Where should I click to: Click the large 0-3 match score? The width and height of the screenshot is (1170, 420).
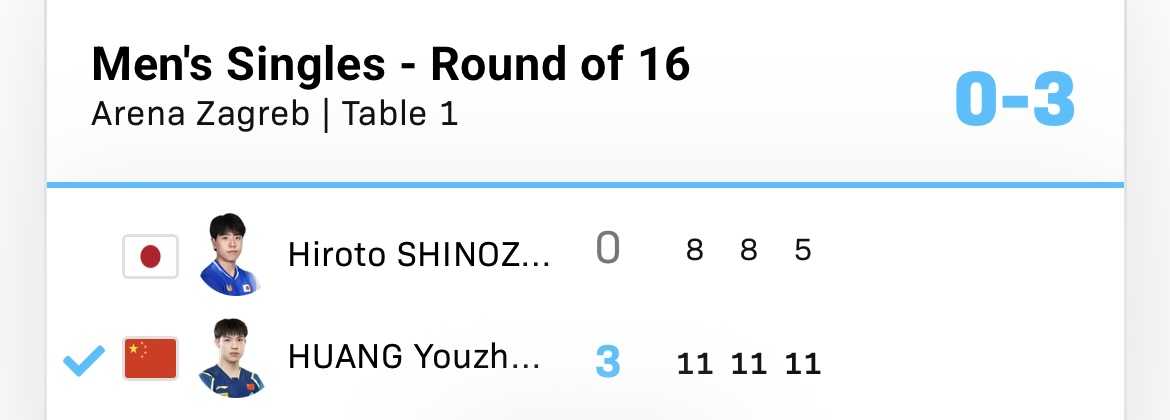[x=1014, y=100]
